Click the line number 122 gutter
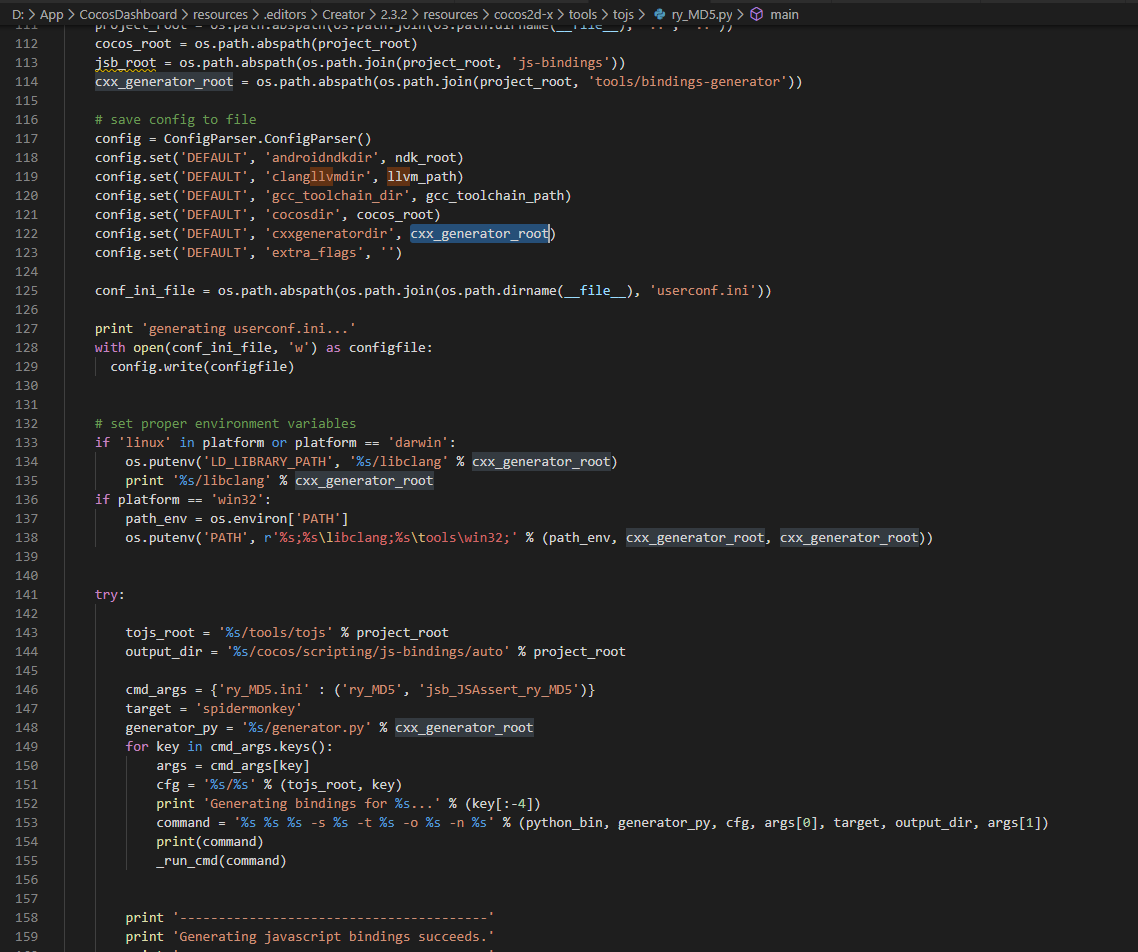The width and height of the screenshot is (1138, 952). (27, 234)
